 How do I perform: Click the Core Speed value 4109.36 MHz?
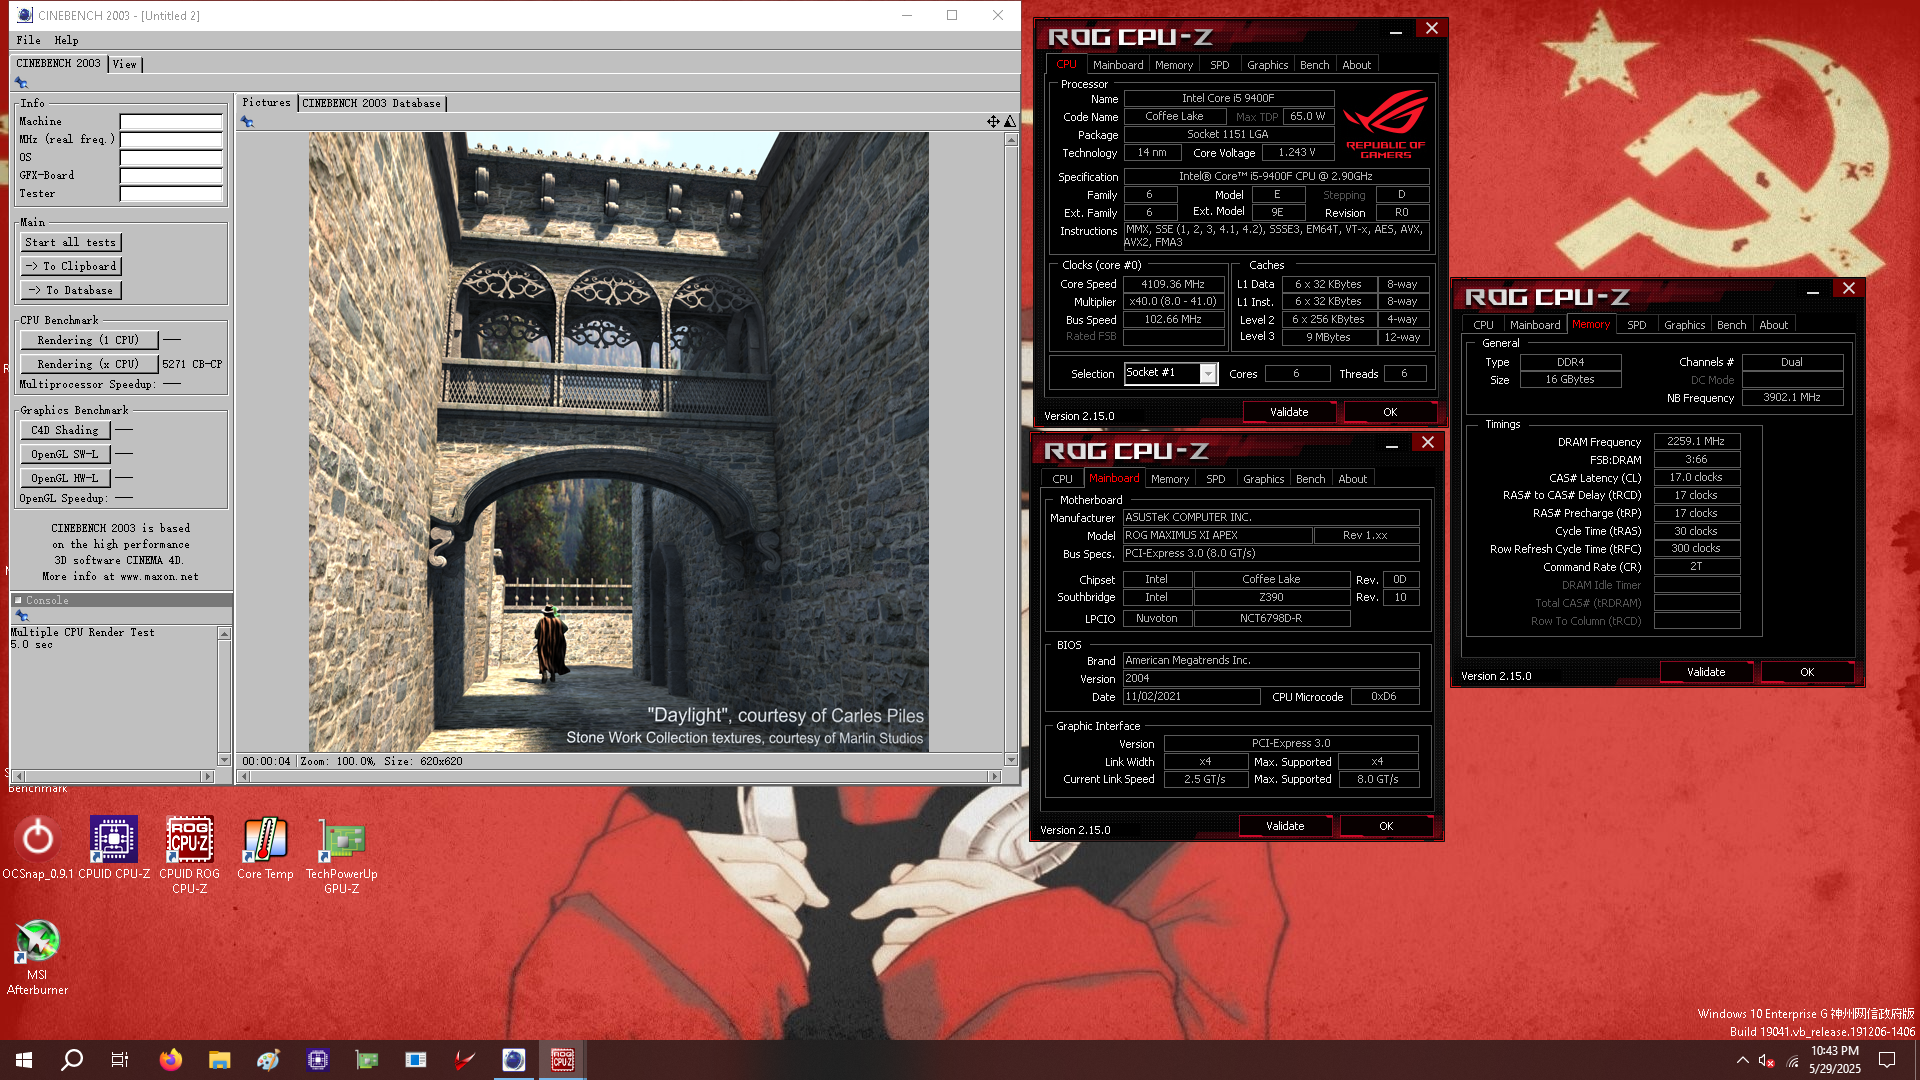point(1173,284)
